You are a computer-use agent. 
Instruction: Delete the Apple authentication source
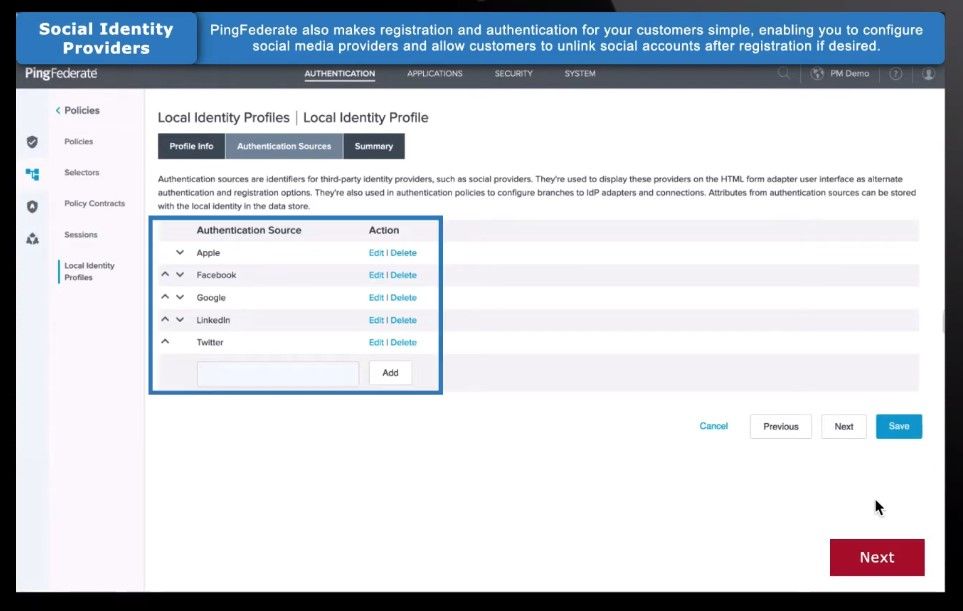click(404, 253)
